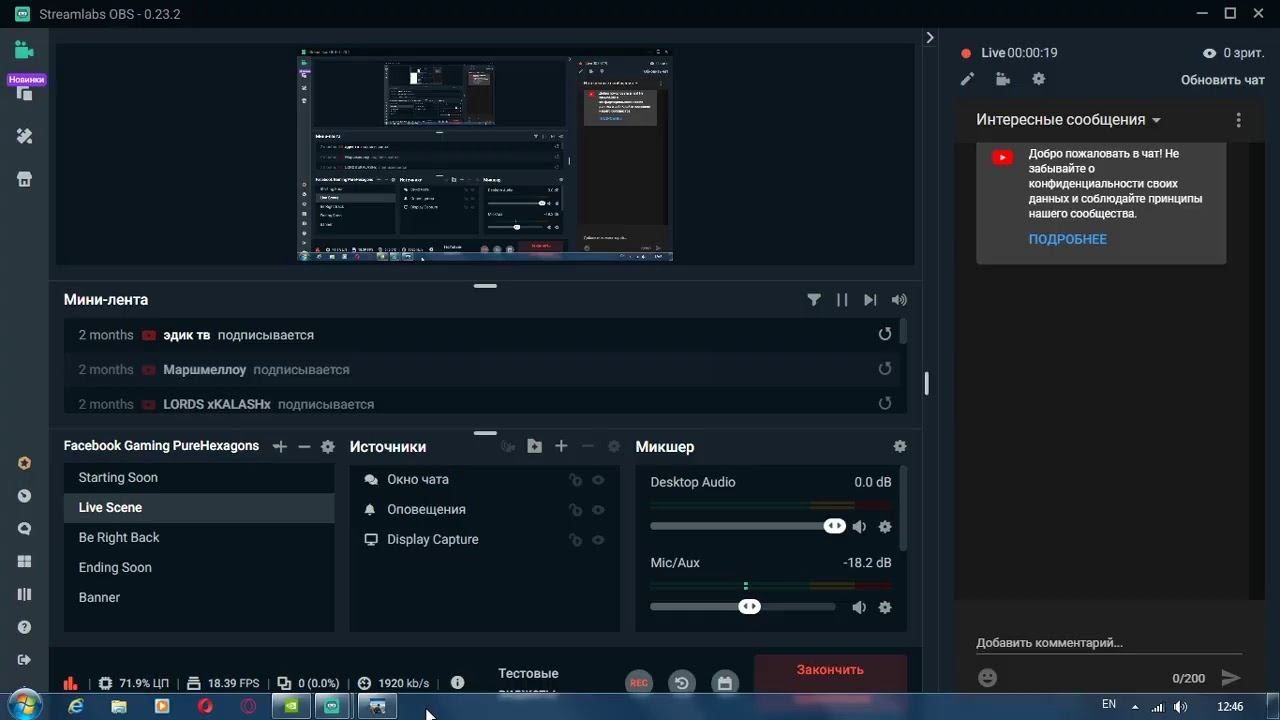Toggle visibility of Display Capture source
1280x720 pixels.
point(598,540)
